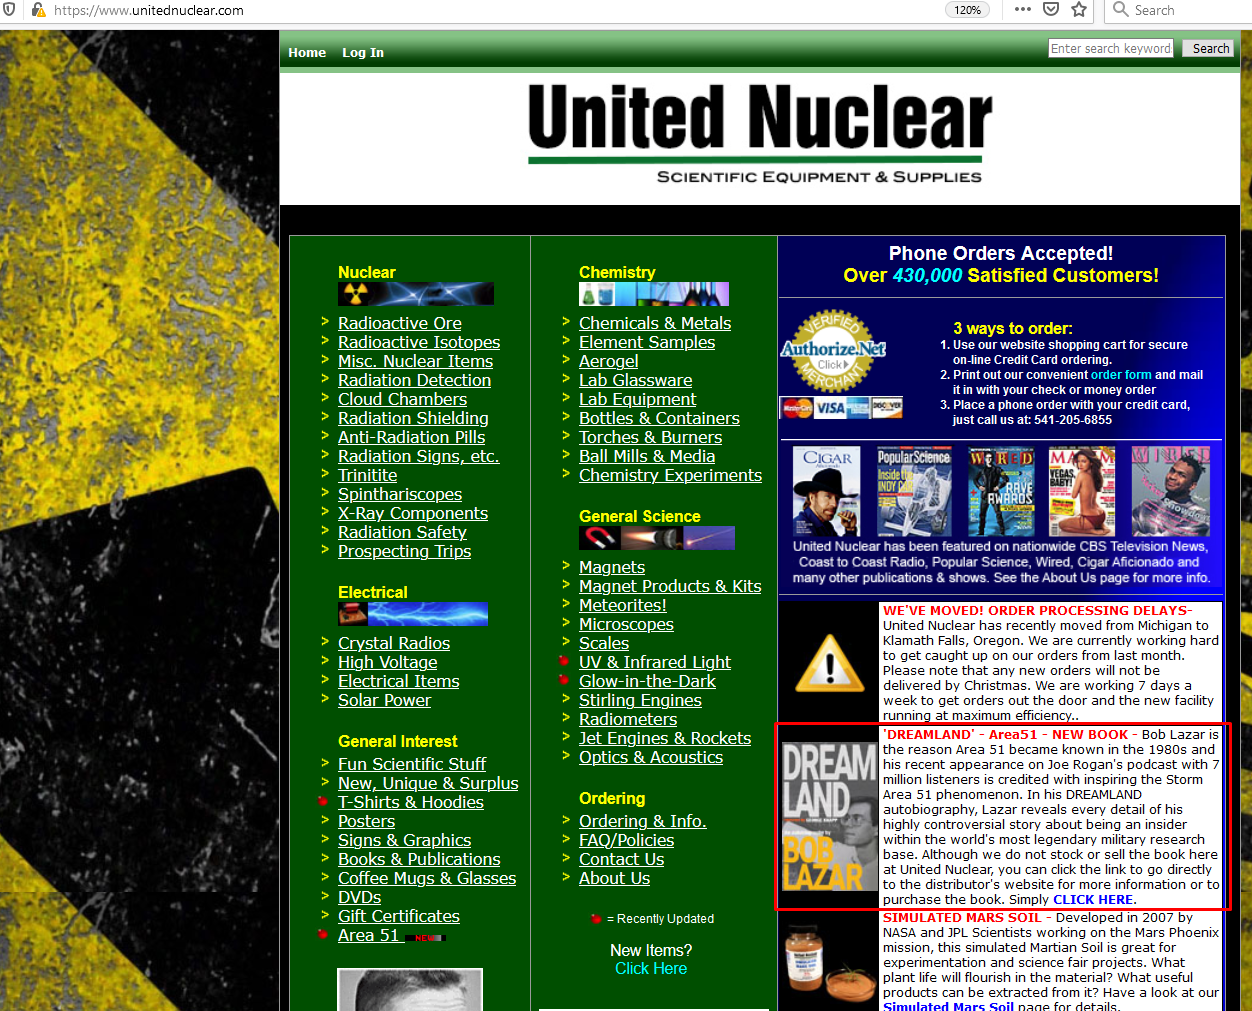Open the Anti-Radiation Pills link
Image resolution: width=1252 pixels, height=1011 pixels.
coord(412,437)
